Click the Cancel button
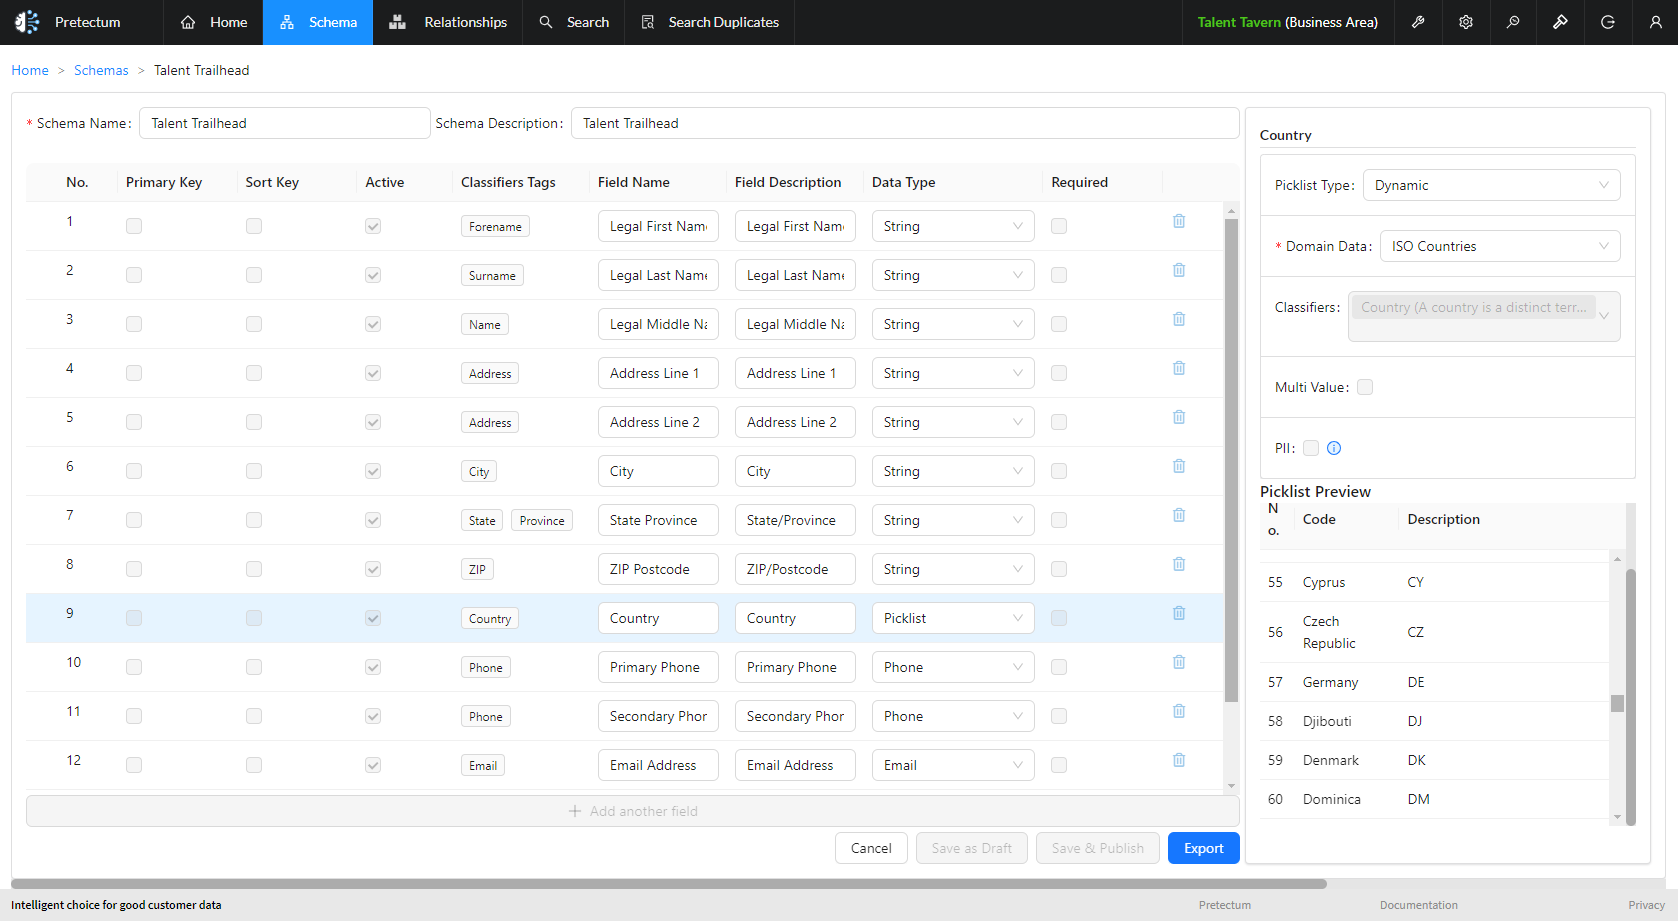The image size is (1678, 921). point(871,848)
